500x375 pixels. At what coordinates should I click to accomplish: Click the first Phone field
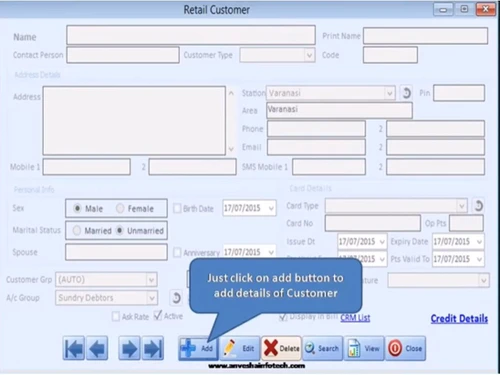(x=316, y=129)
